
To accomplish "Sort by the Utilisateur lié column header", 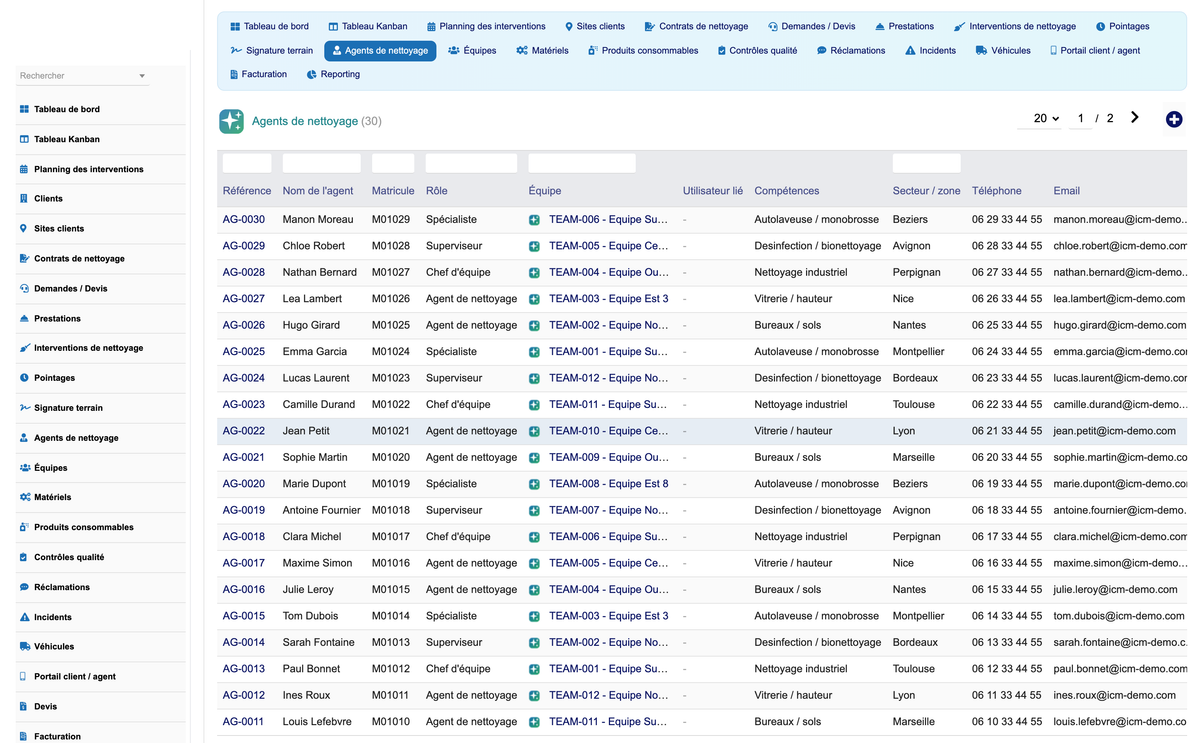I will click(713, 191).
